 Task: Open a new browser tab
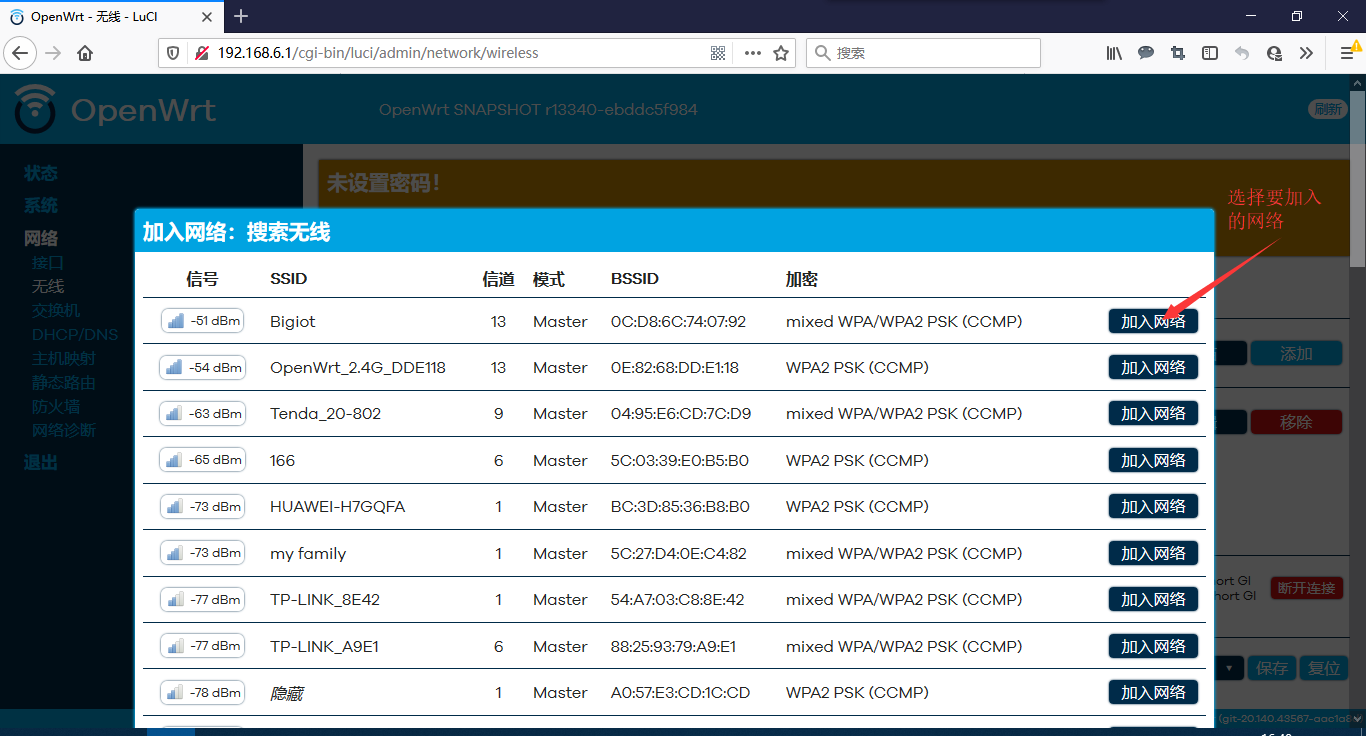[241, 16]
